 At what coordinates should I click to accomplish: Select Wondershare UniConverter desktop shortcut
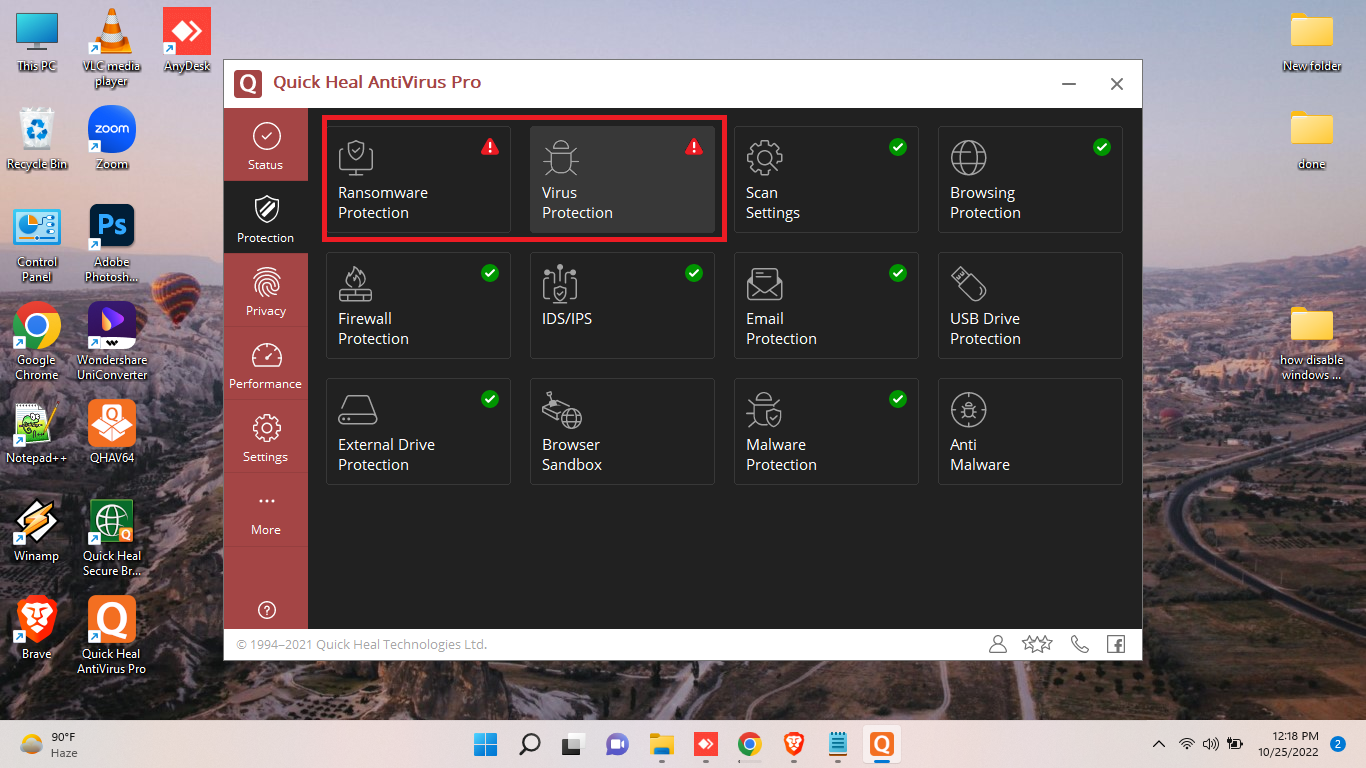coord(112,342)
